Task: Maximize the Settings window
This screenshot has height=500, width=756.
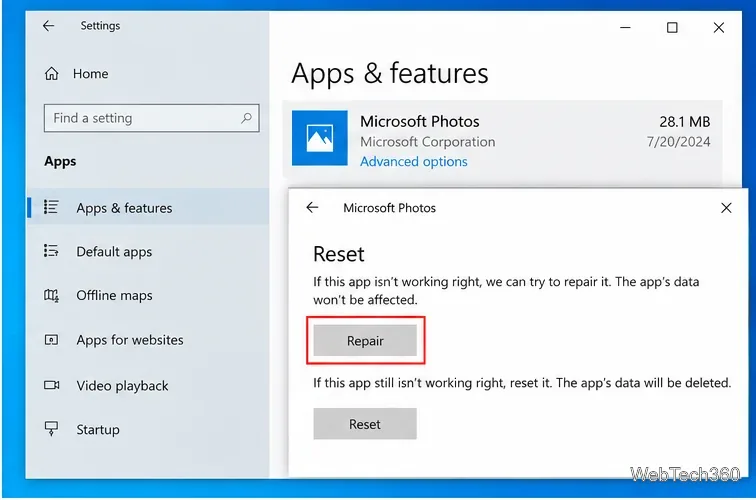Action: [672, 27]
